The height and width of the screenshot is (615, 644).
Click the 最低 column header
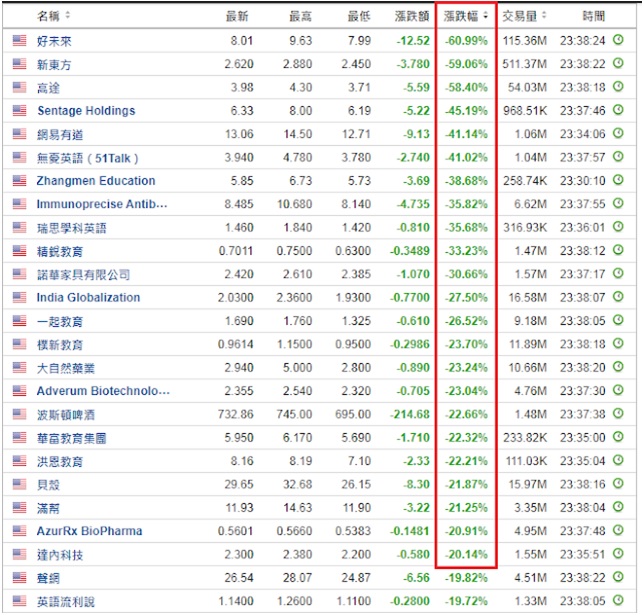pos(359,16)
